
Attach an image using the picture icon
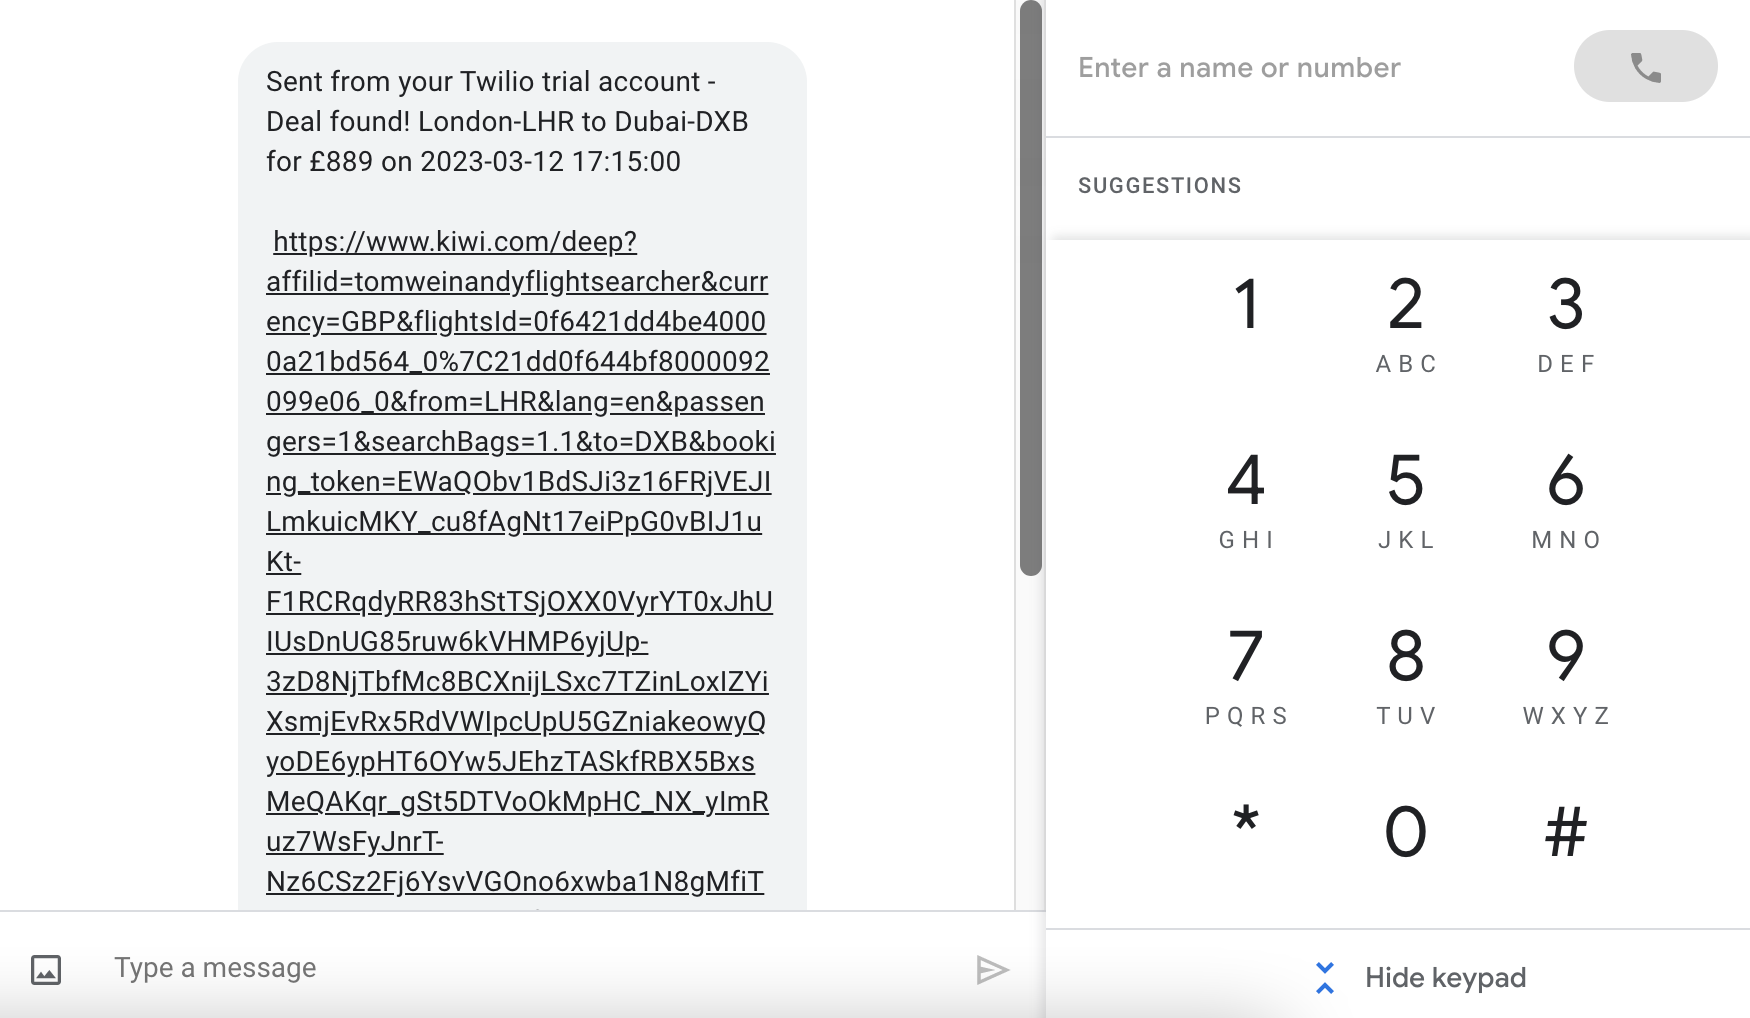point(46,969)
